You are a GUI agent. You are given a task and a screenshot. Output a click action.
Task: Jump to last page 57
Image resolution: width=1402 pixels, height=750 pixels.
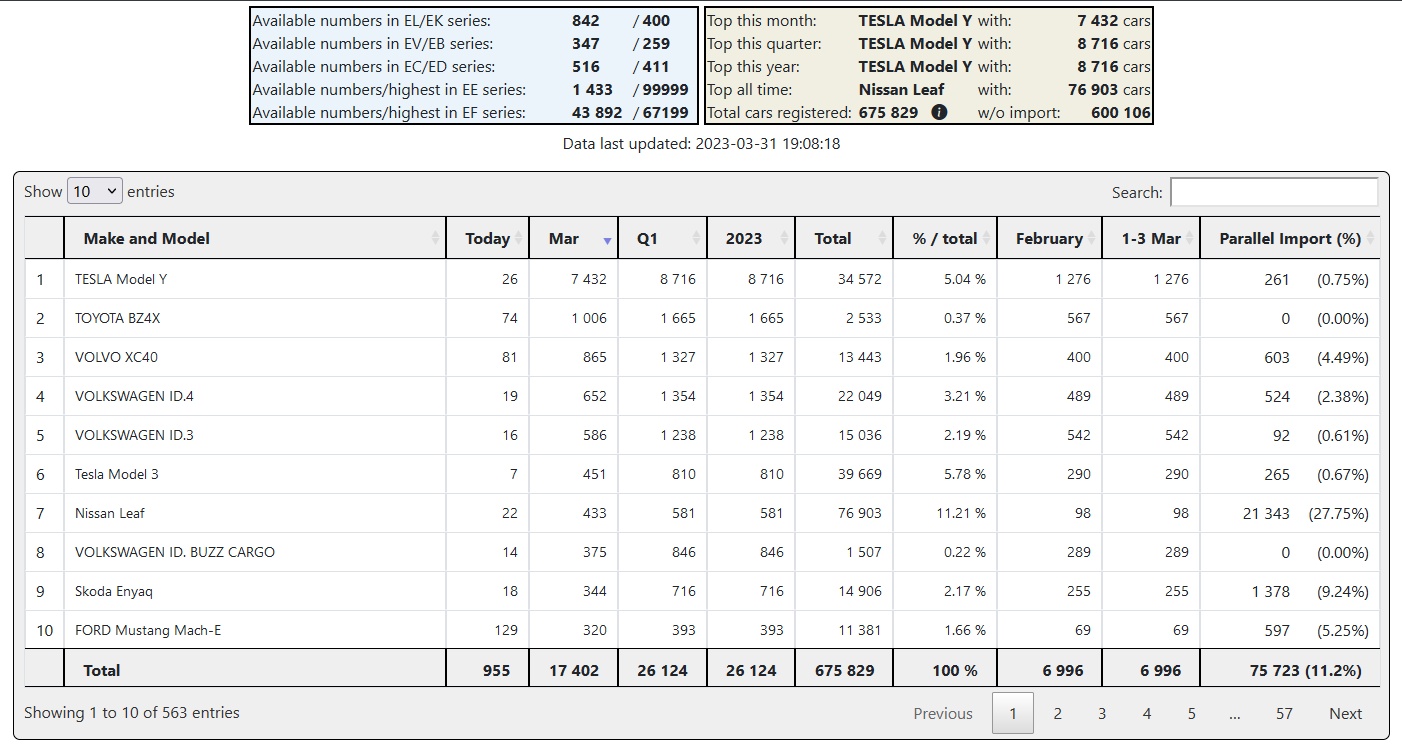[1284, 713]
